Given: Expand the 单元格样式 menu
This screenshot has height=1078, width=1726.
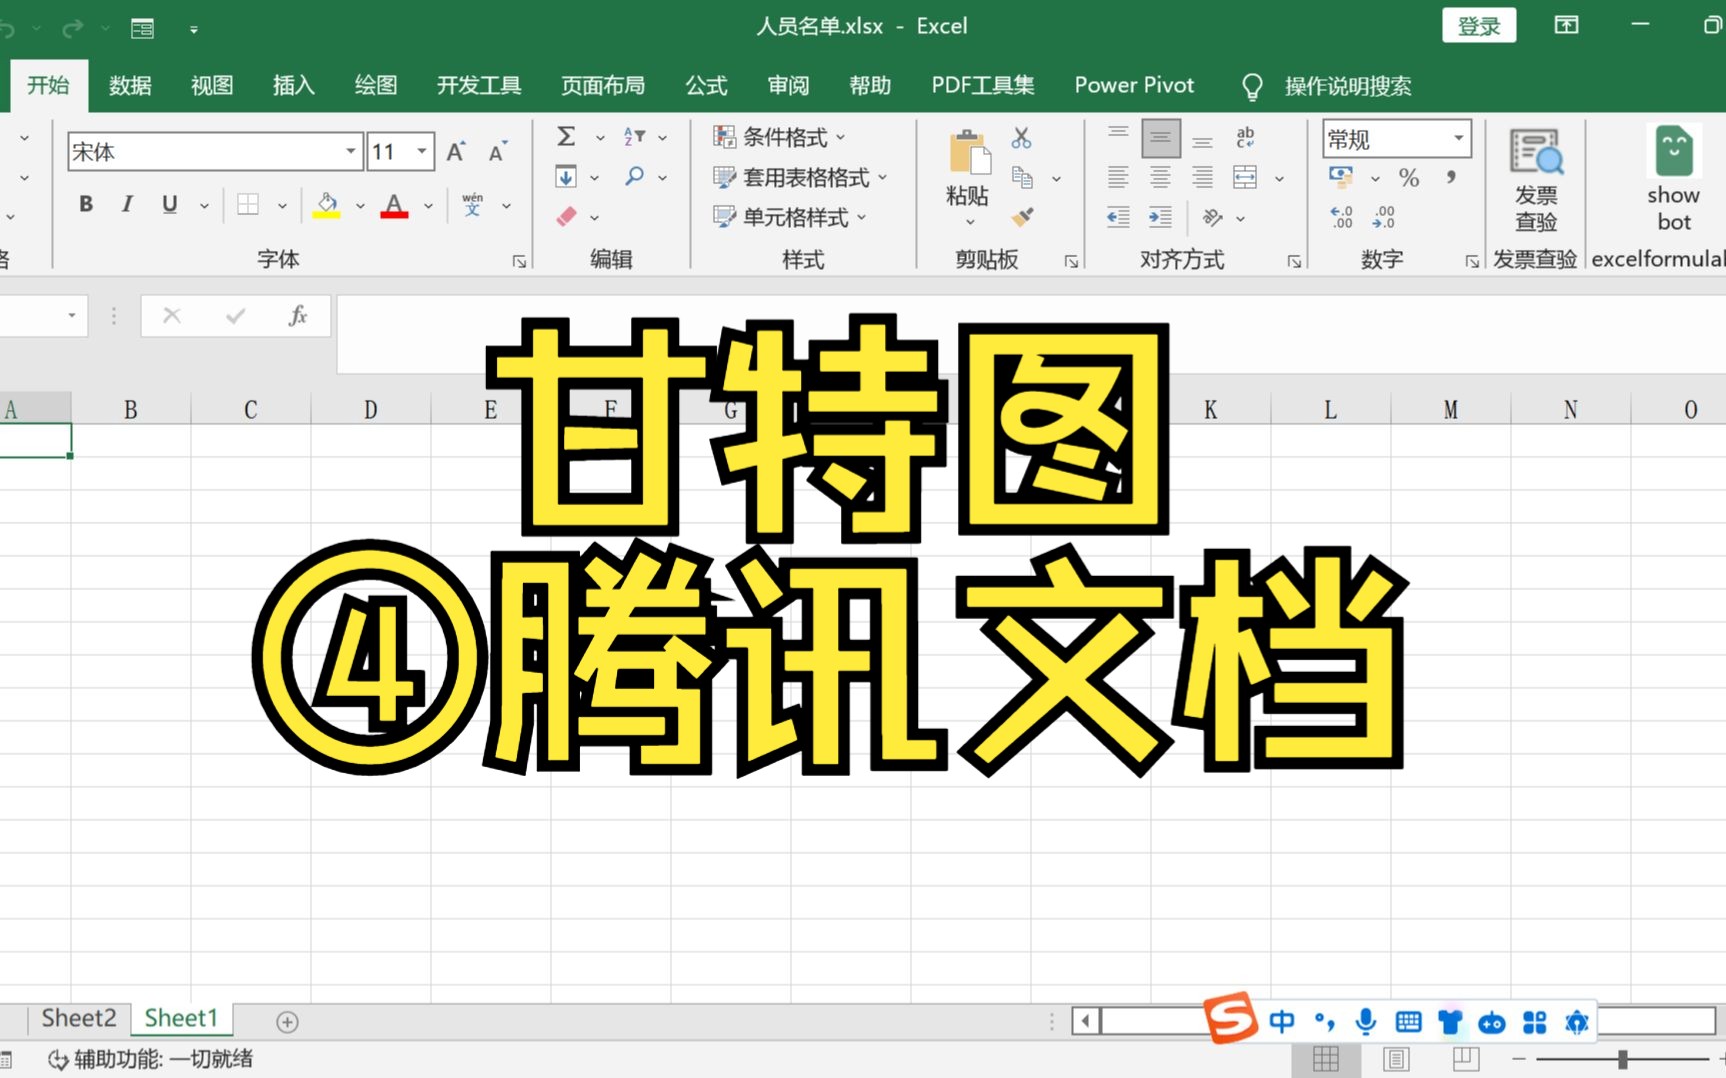Looking at the screenshot, I should [790, 217].
